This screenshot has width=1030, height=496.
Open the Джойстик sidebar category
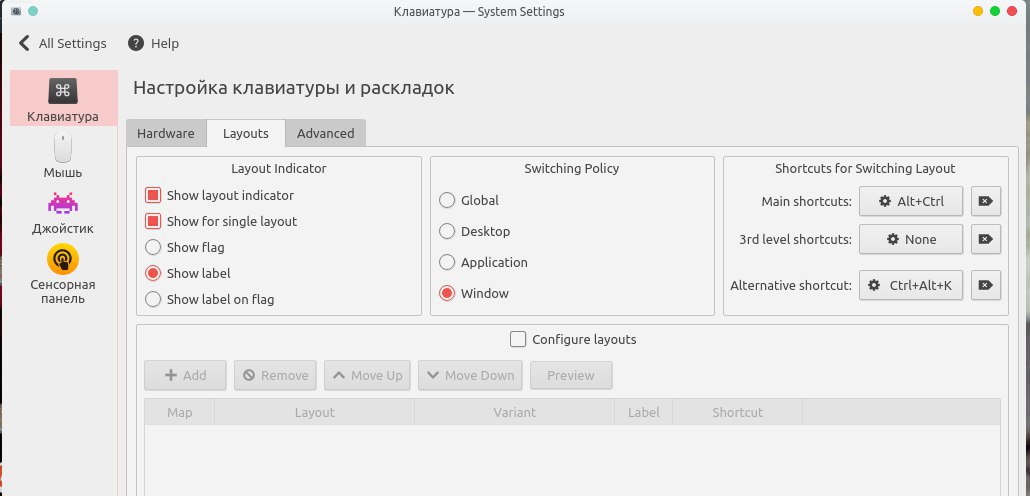(63, 212)
